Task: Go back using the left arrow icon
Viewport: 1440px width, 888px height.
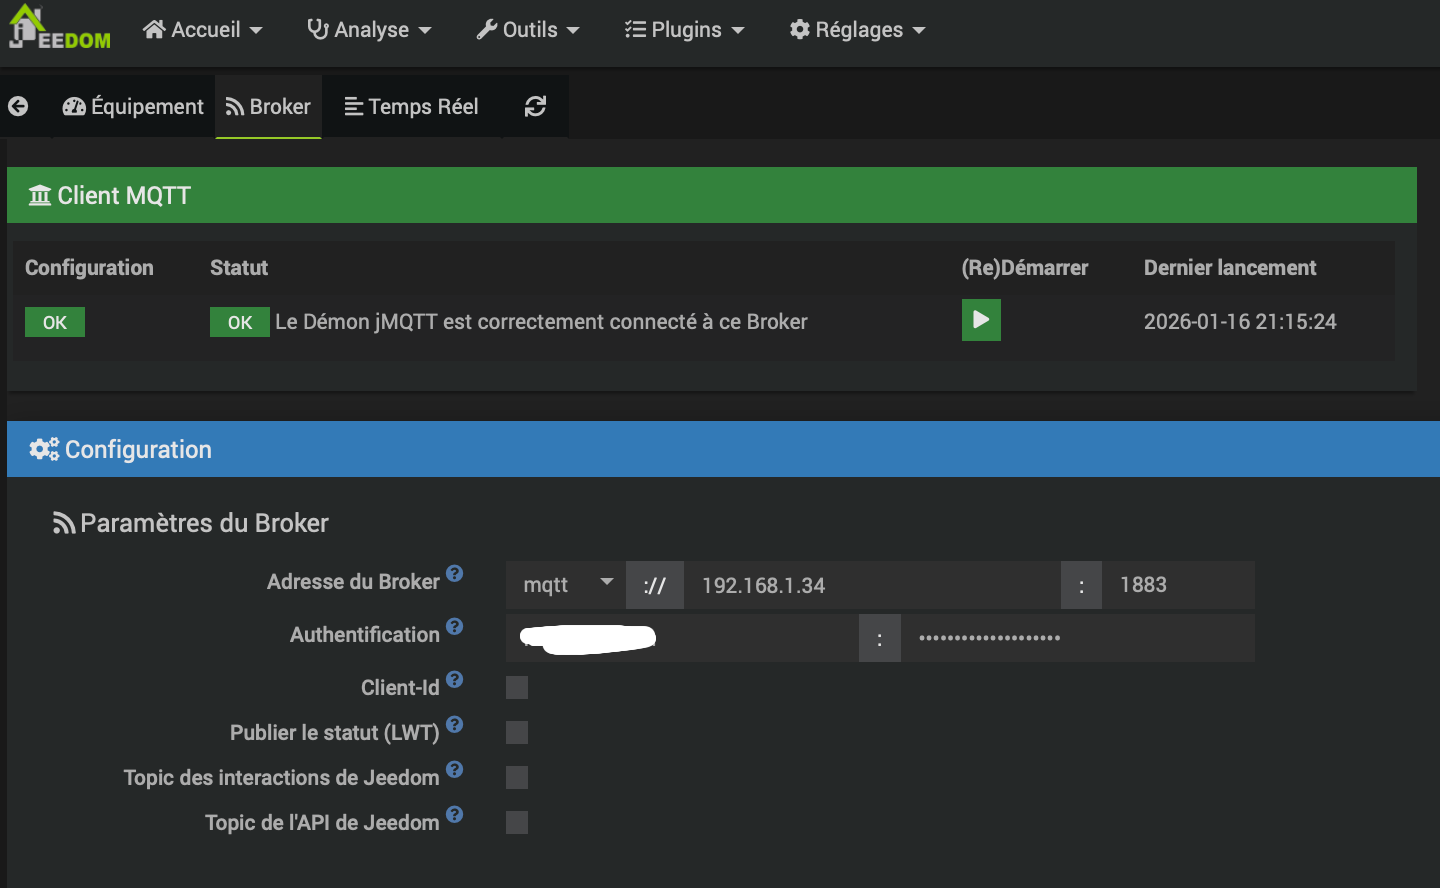Action: [x=18, y=106]
